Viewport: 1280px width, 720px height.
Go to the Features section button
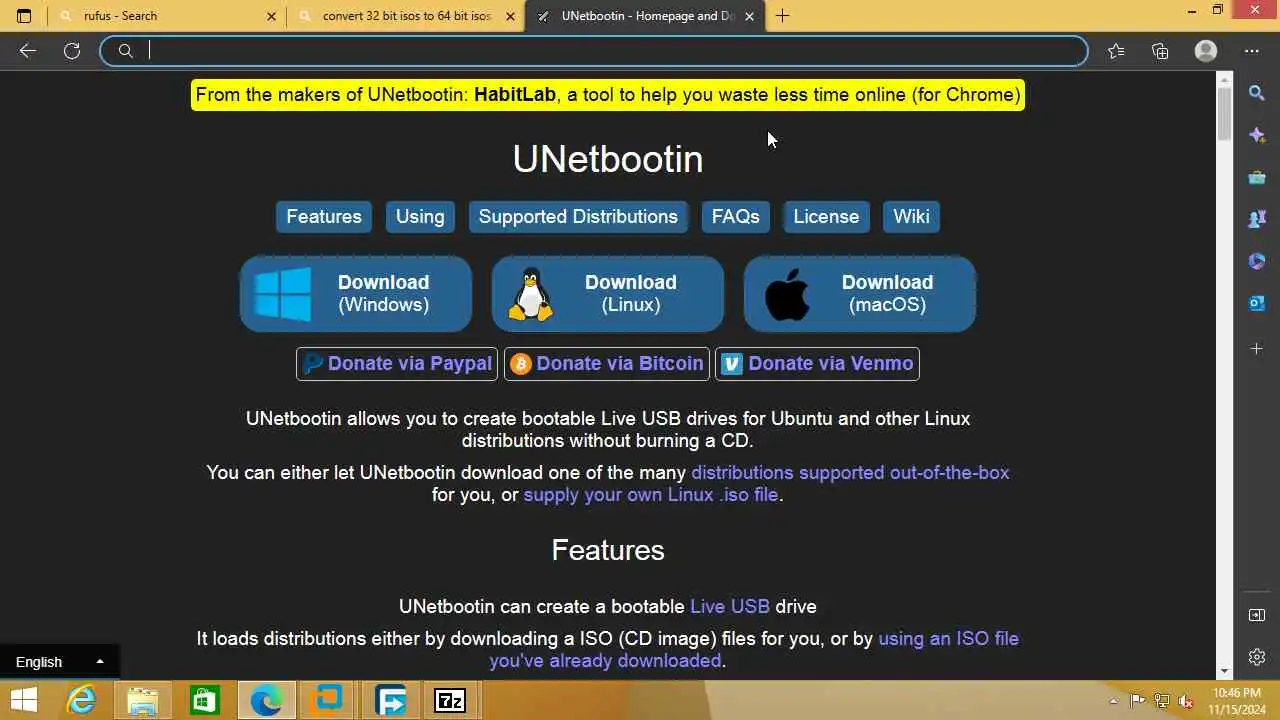tap(324, 217)
